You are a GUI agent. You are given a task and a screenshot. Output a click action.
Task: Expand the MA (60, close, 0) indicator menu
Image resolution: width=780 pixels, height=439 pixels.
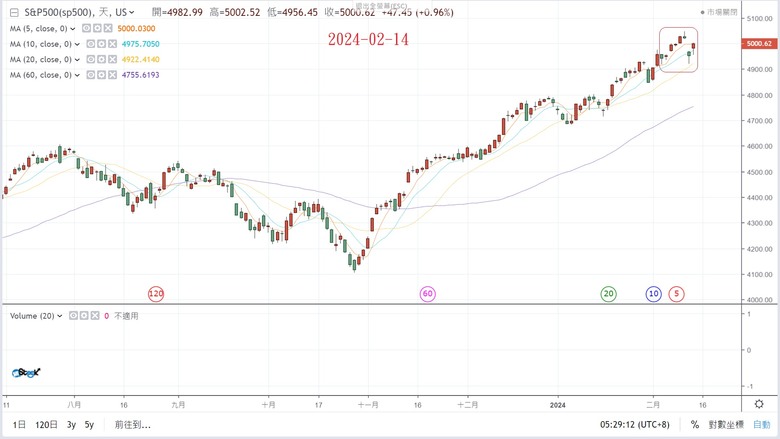click(77, 75)
